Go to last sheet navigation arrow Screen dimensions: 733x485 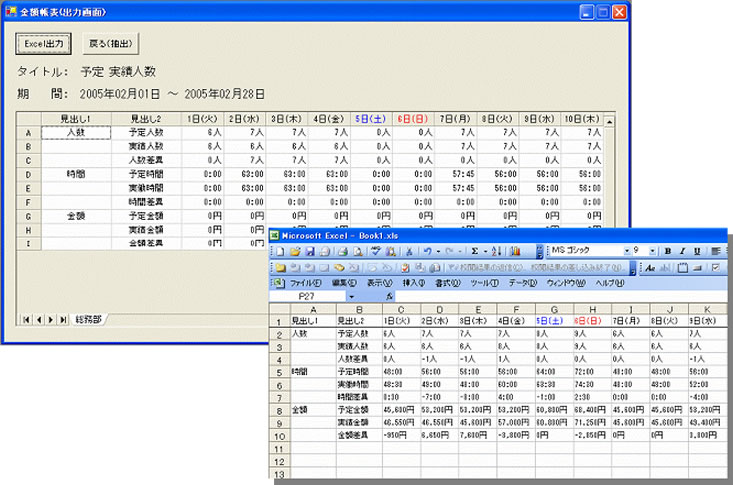[x=63, y=320]
